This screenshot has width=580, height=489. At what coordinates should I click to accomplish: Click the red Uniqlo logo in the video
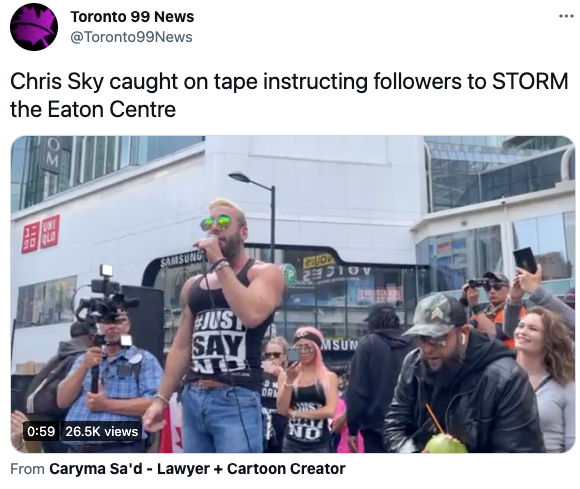coord(41,234)
